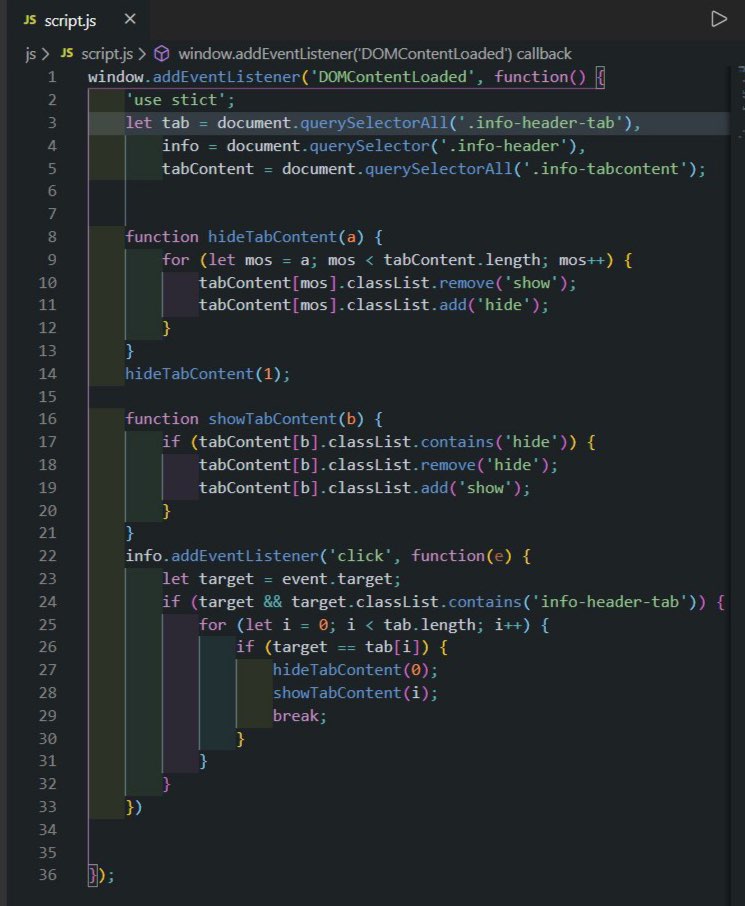Click the minimap at the editor's right edge
745x906 pixels.
740,104
